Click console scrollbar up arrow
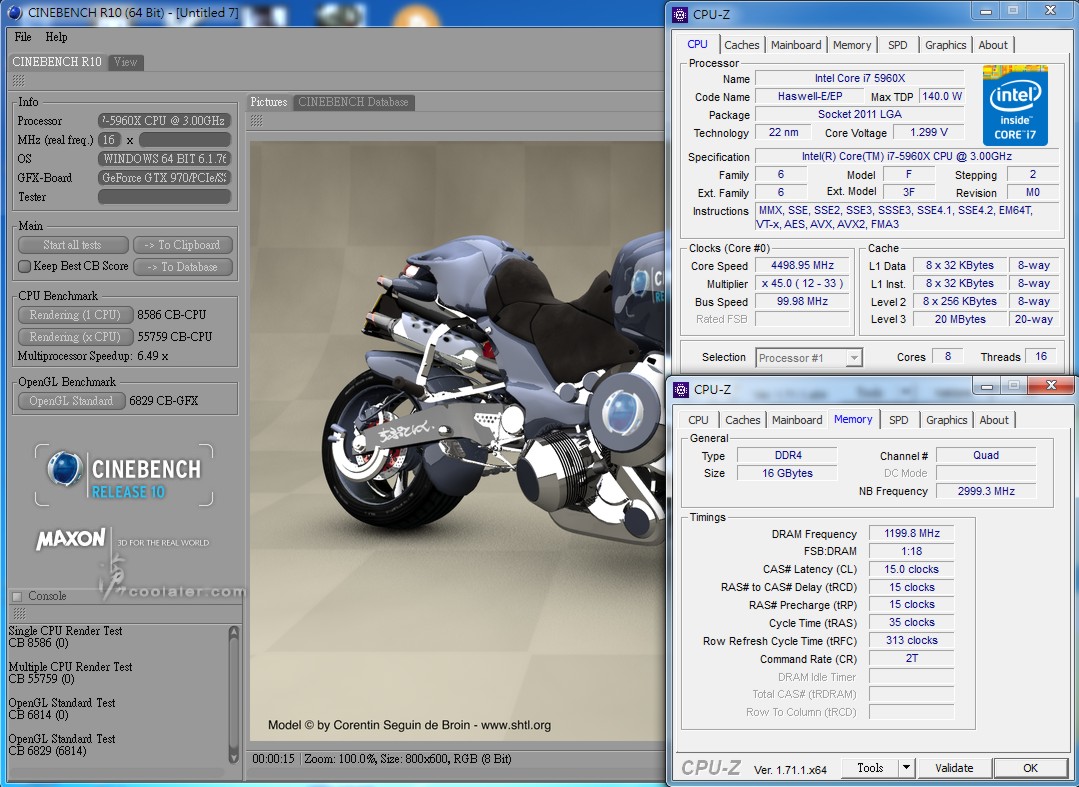1079x787 pixels. [x=233, y=632]
